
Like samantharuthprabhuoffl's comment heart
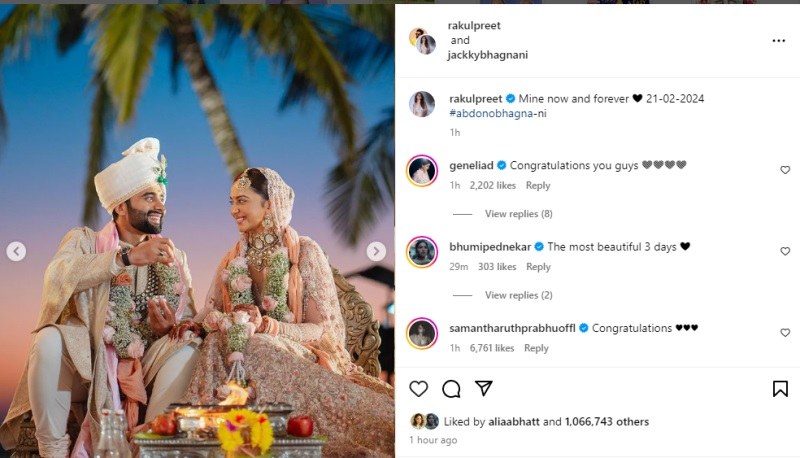point(785,333)
